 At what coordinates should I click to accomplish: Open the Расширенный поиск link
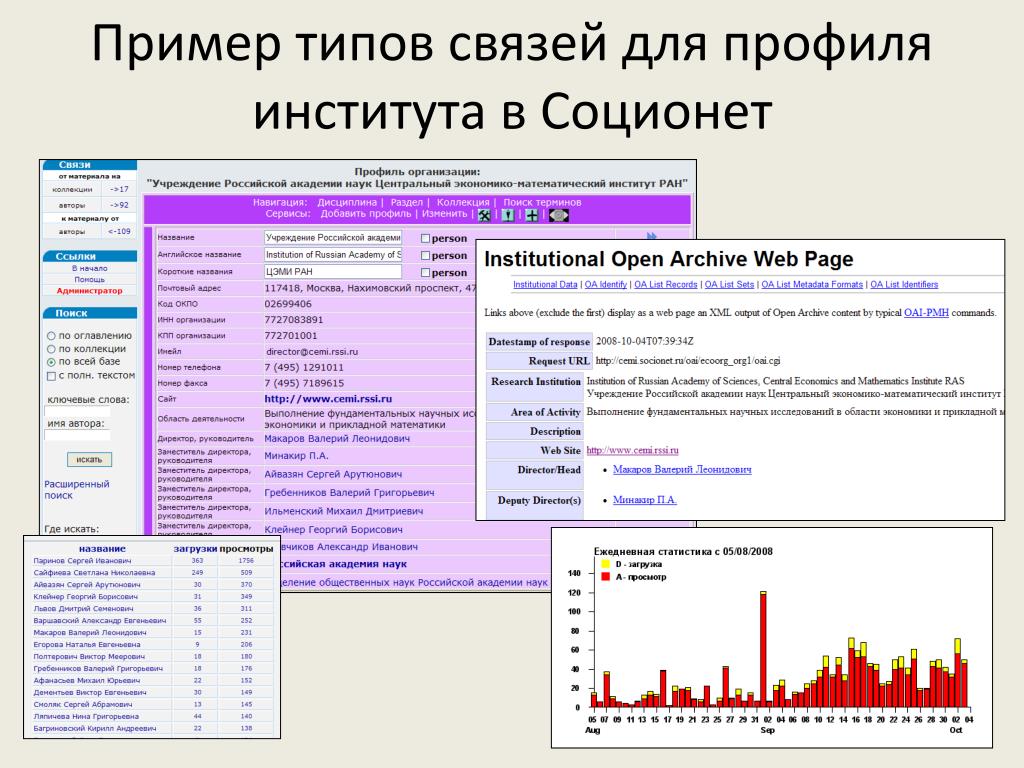pyautogui.click(x=76, y=490)
